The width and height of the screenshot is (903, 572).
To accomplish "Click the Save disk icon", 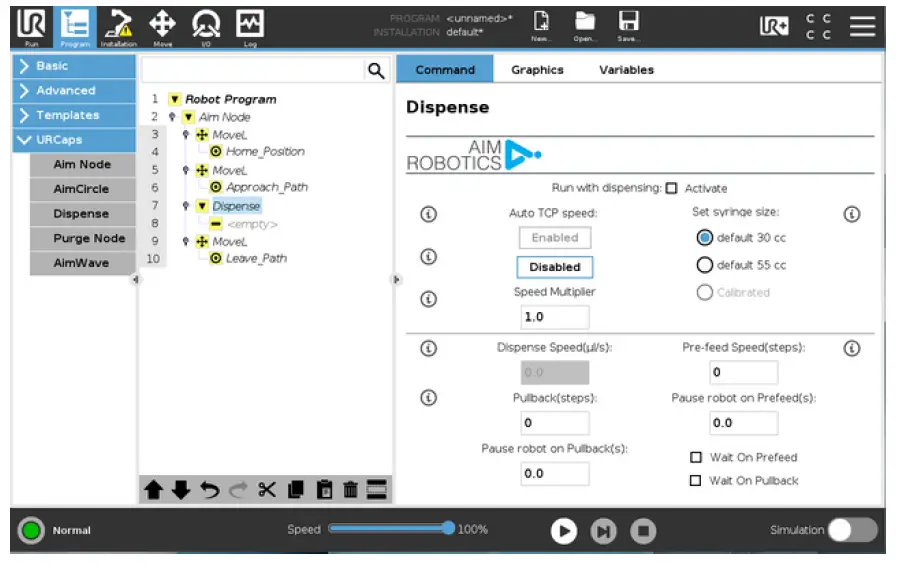I will point(628,26).
